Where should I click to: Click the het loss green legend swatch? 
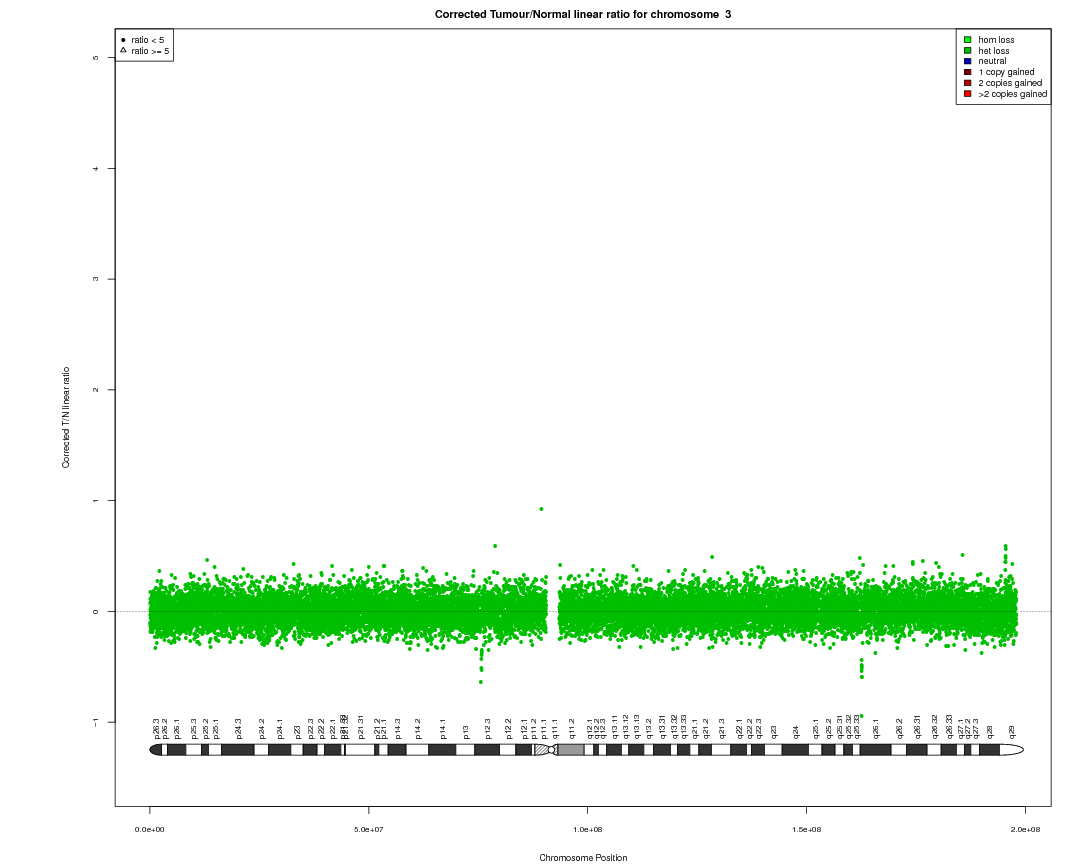coord(968,51)
